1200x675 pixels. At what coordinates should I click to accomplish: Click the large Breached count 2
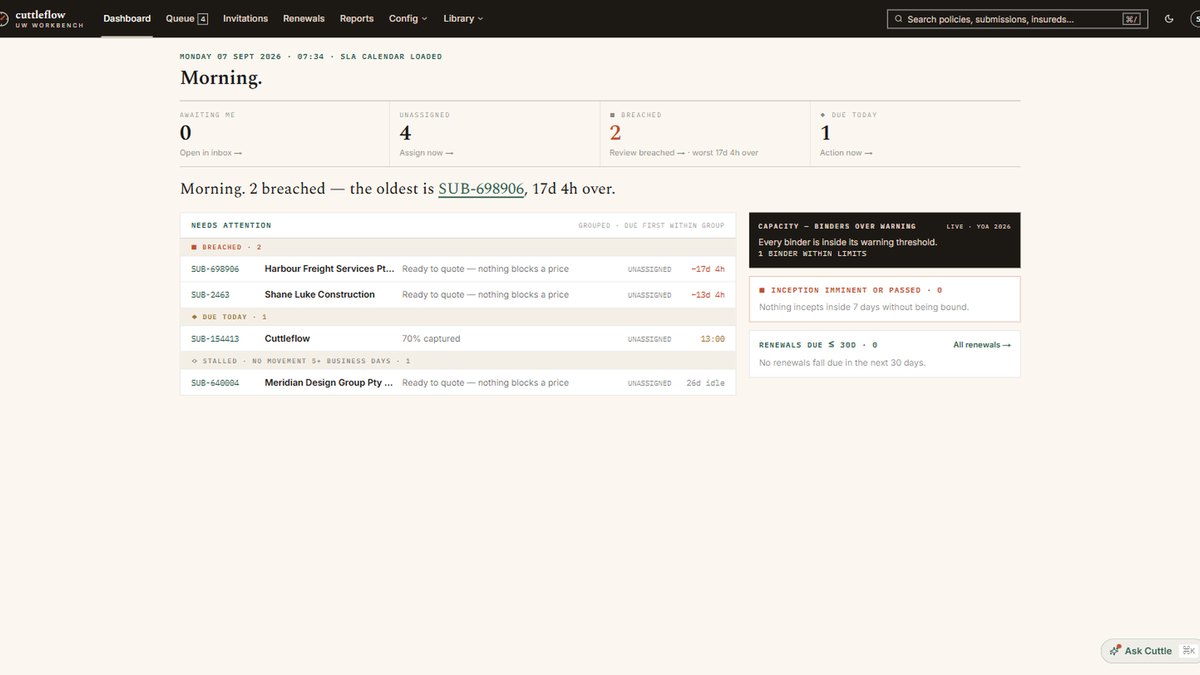pos(615,132)
